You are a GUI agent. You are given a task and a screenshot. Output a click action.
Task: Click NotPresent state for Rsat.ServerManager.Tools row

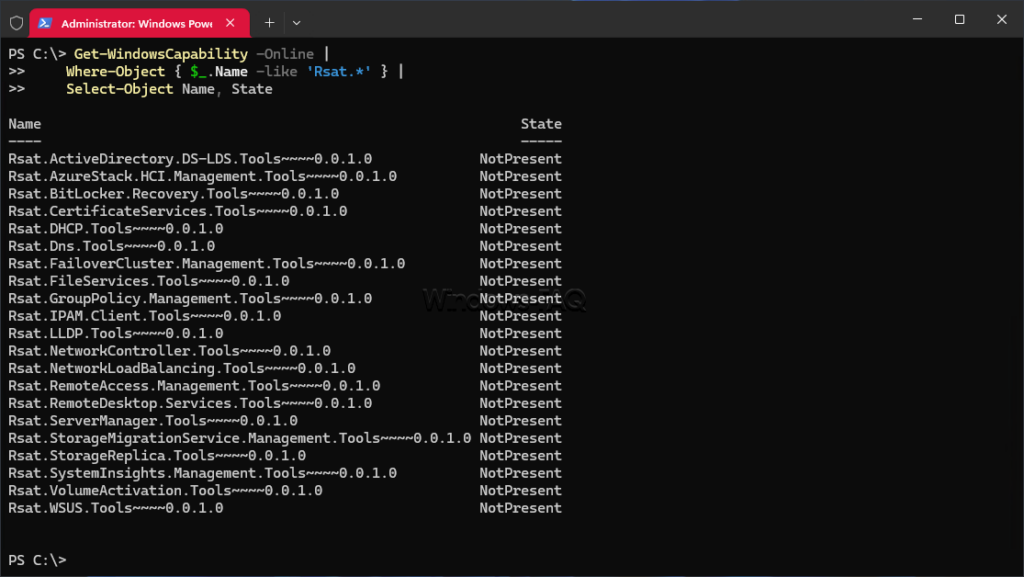520,420
